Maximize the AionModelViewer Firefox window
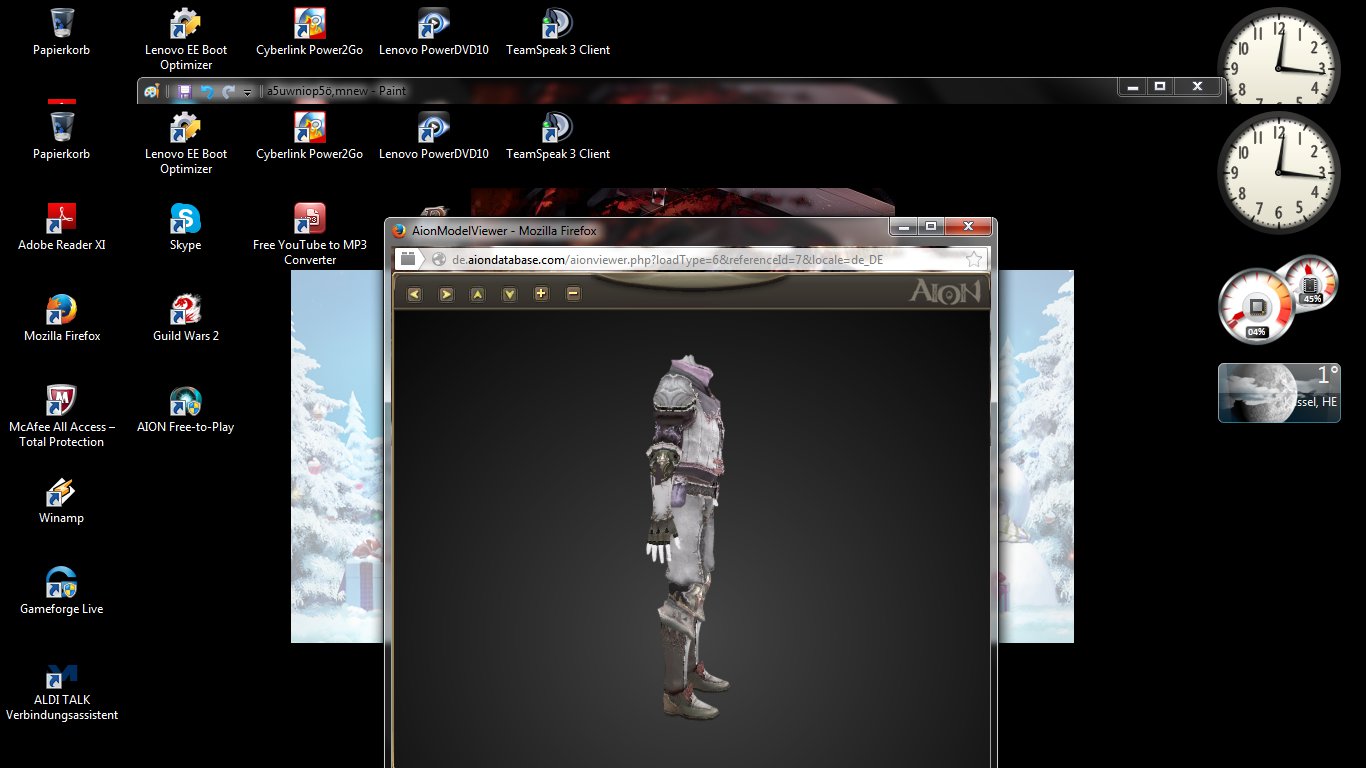This screenshot has height=768, width=1366. click(x=931, y=227)
